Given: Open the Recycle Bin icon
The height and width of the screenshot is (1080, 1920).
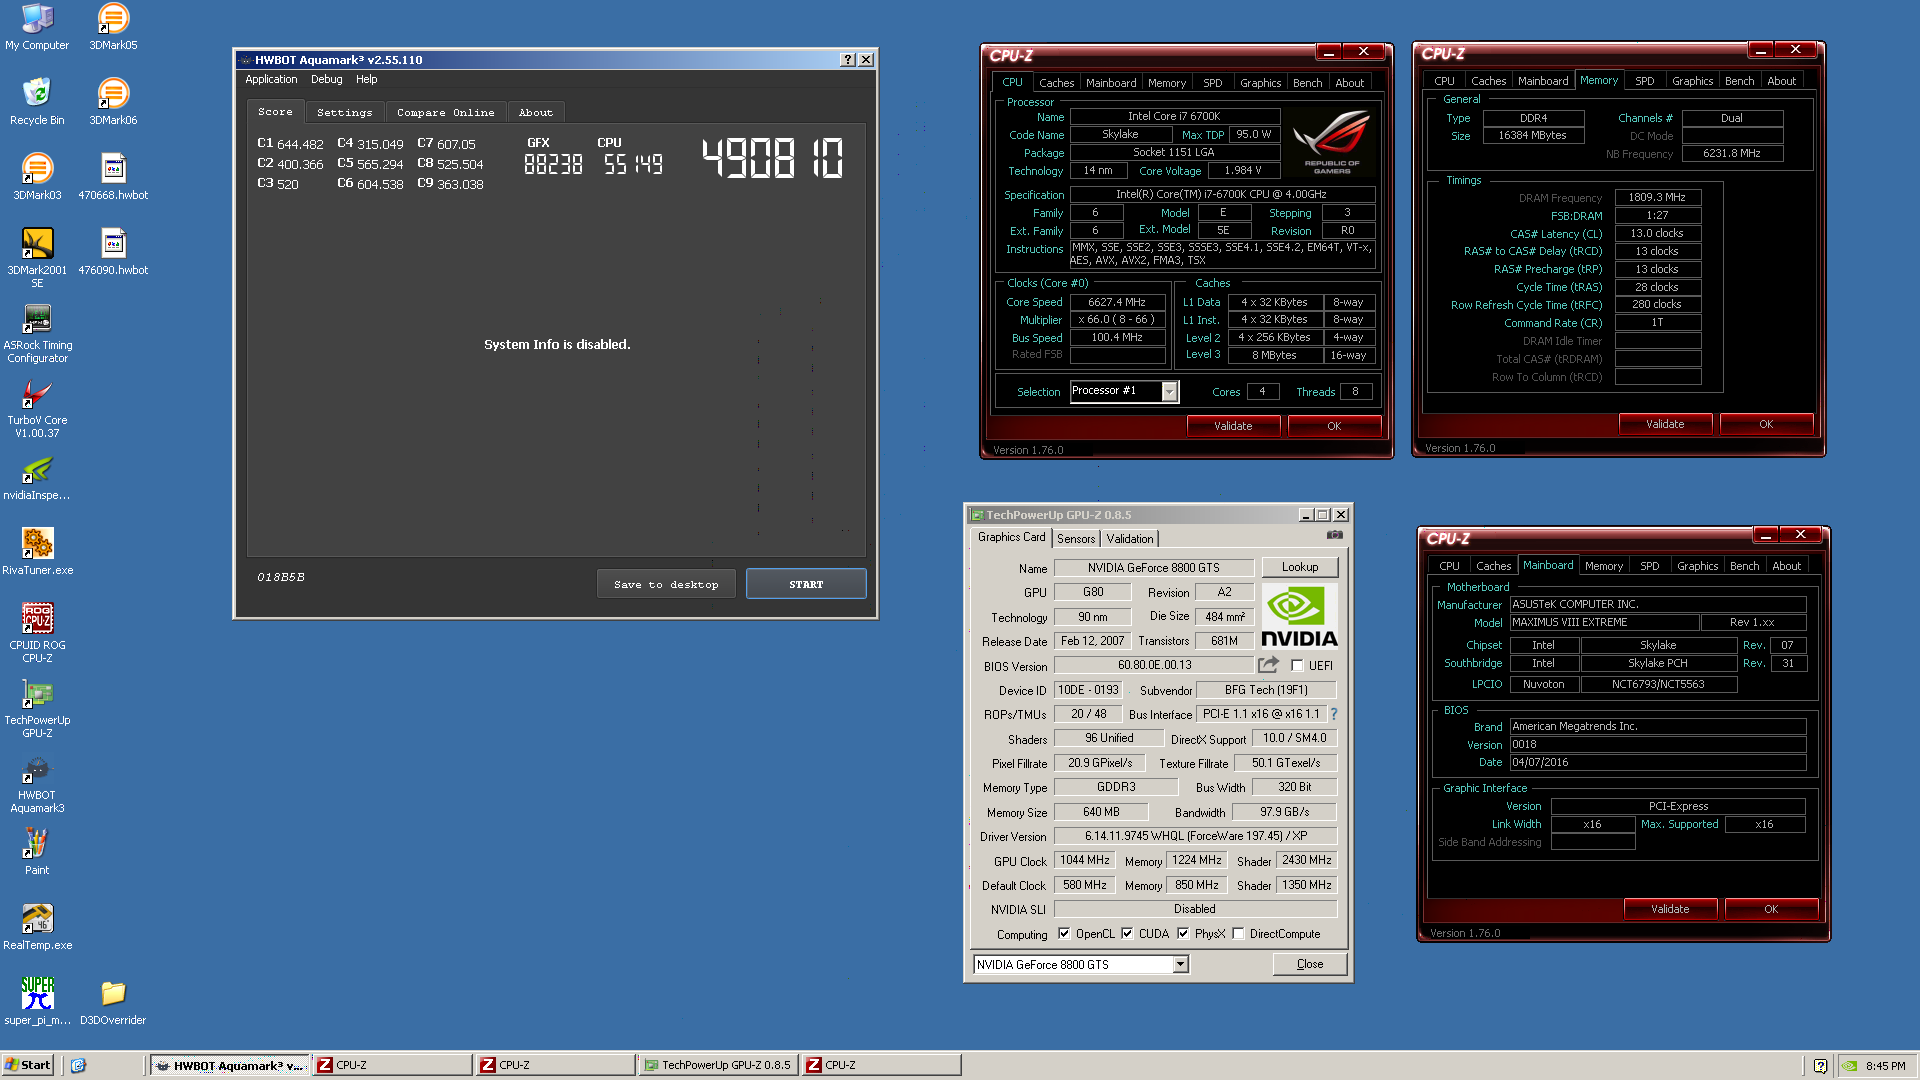Looking at the screenshot, I should pyautogui.click(x=37, y=102).
